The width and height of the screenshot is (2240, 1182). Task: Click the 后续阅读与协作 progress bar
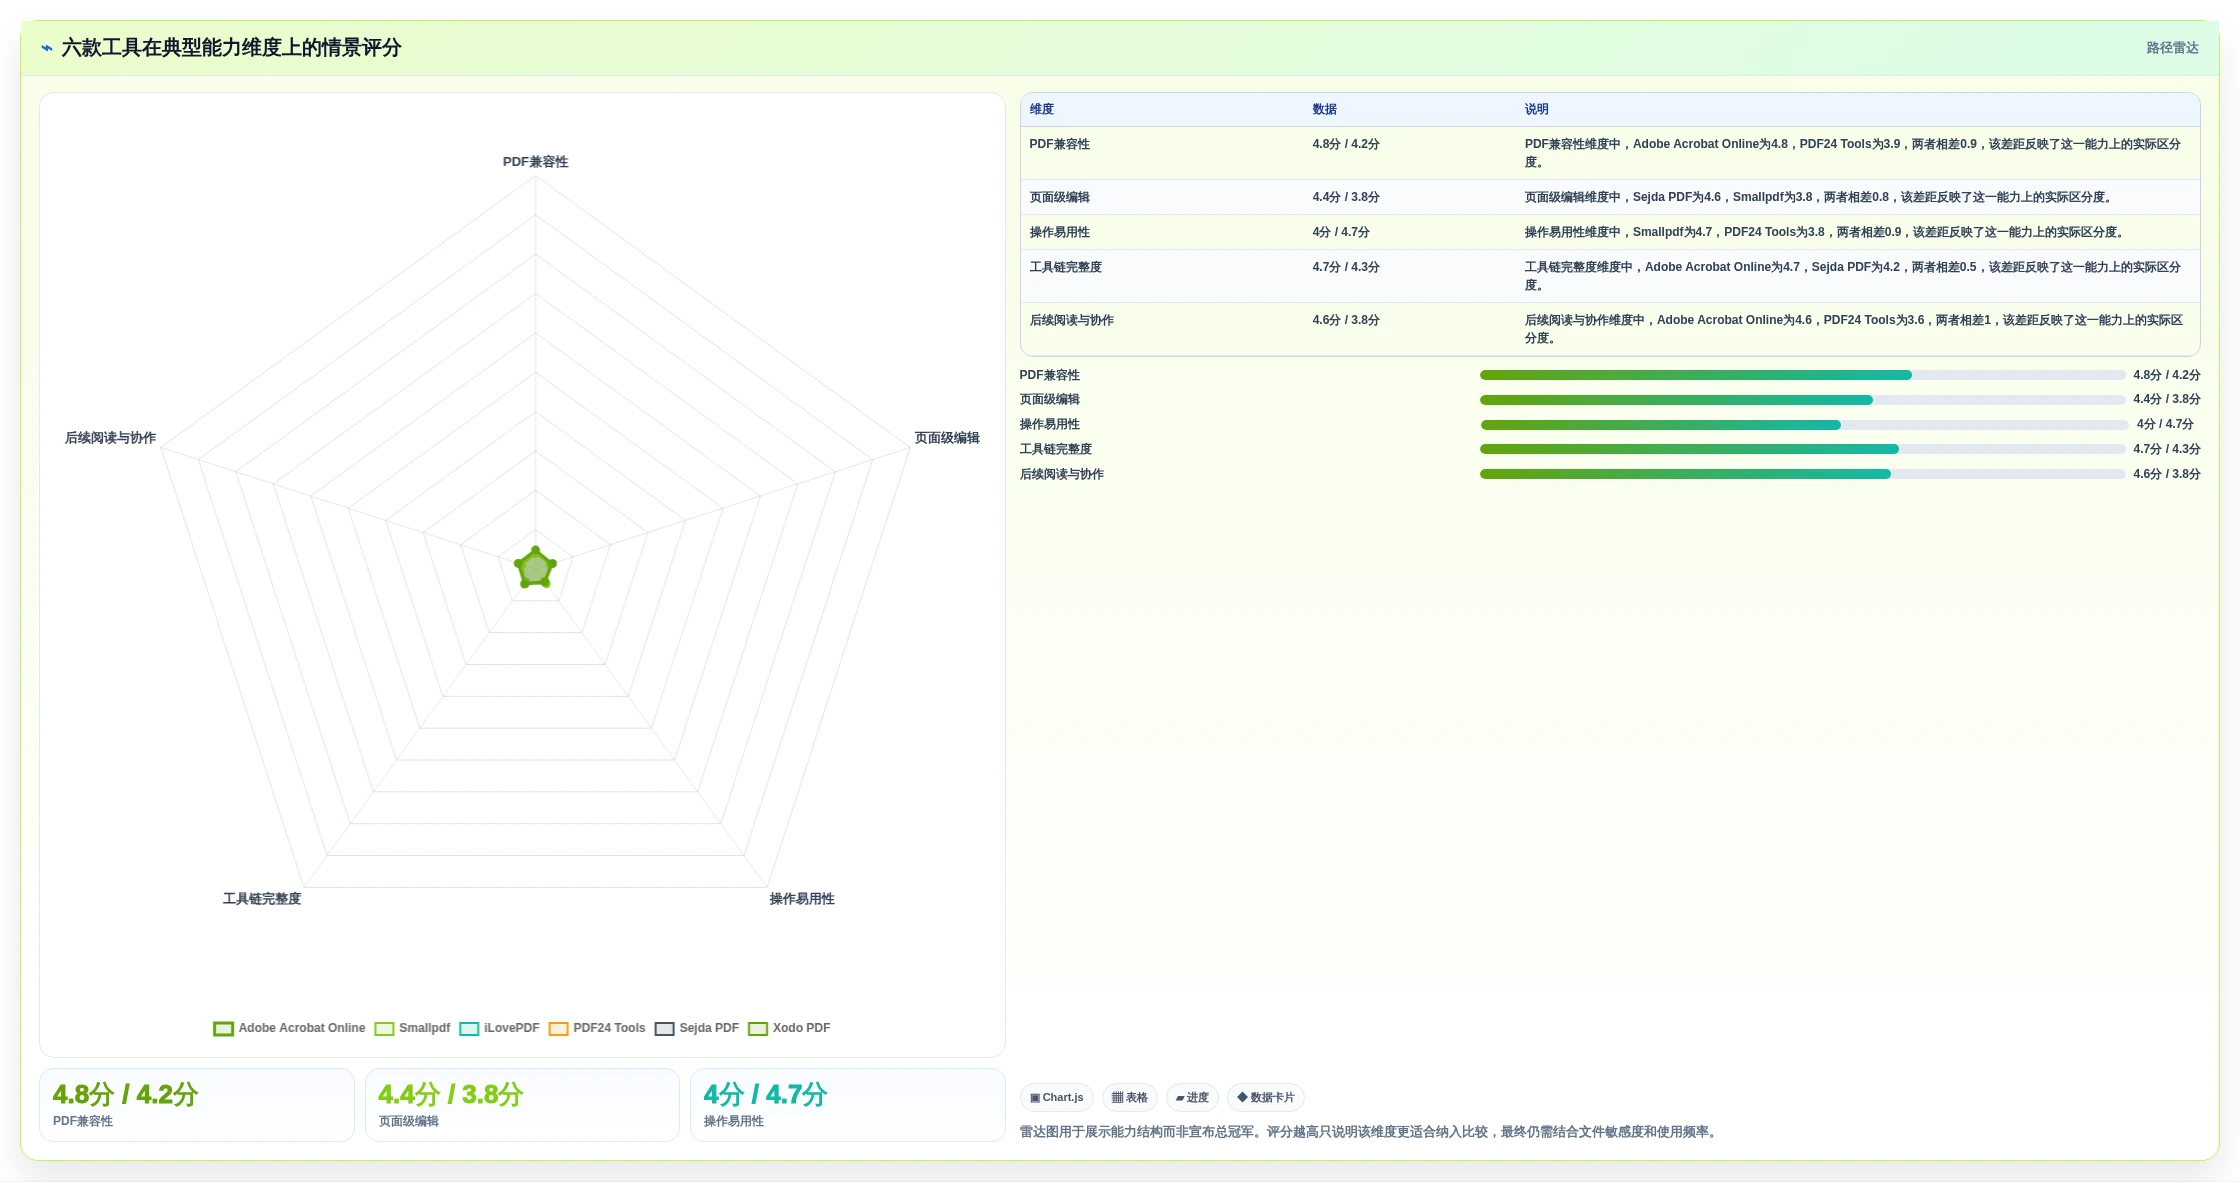coord(1803,474)
